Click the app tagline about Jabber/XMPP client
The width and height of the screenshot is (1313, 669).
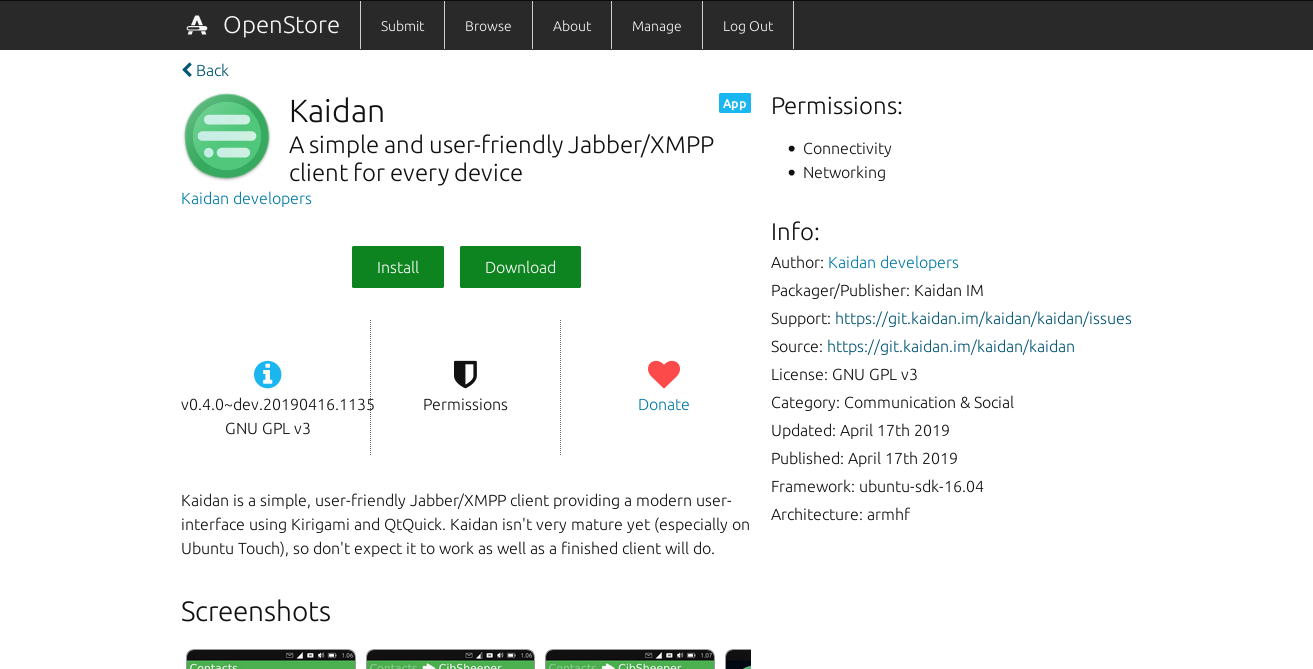(x=502, y=159)
